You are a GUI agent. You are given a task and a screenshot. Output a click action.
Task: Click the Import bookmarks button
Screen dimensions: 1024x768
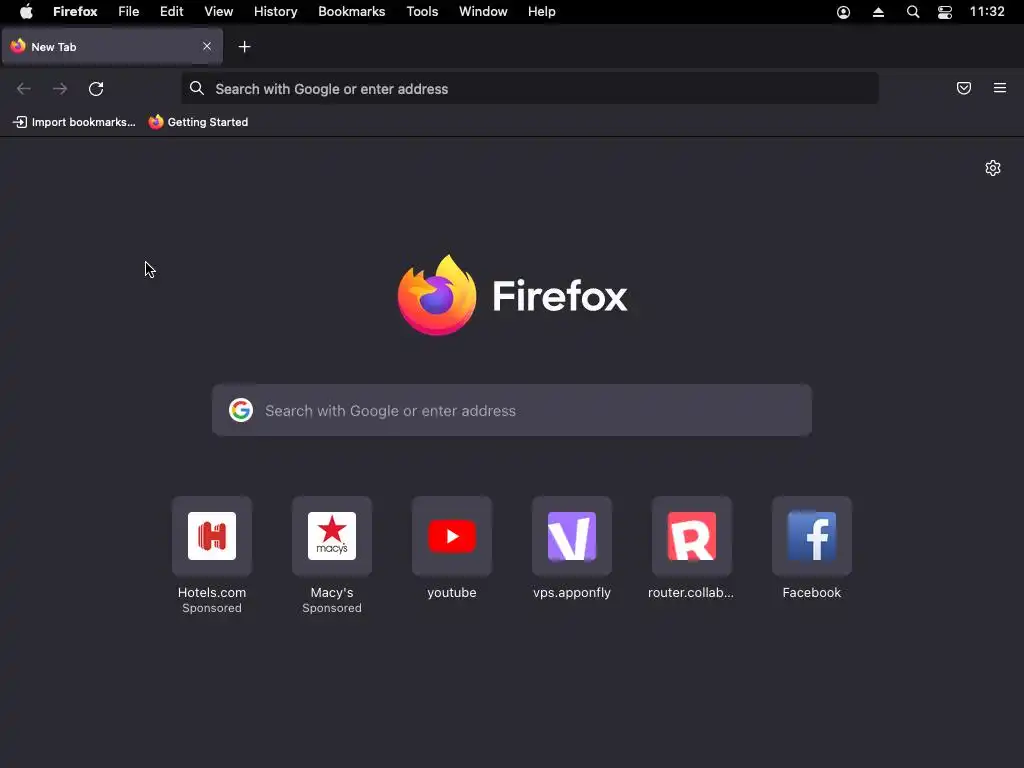click(74, 122)
